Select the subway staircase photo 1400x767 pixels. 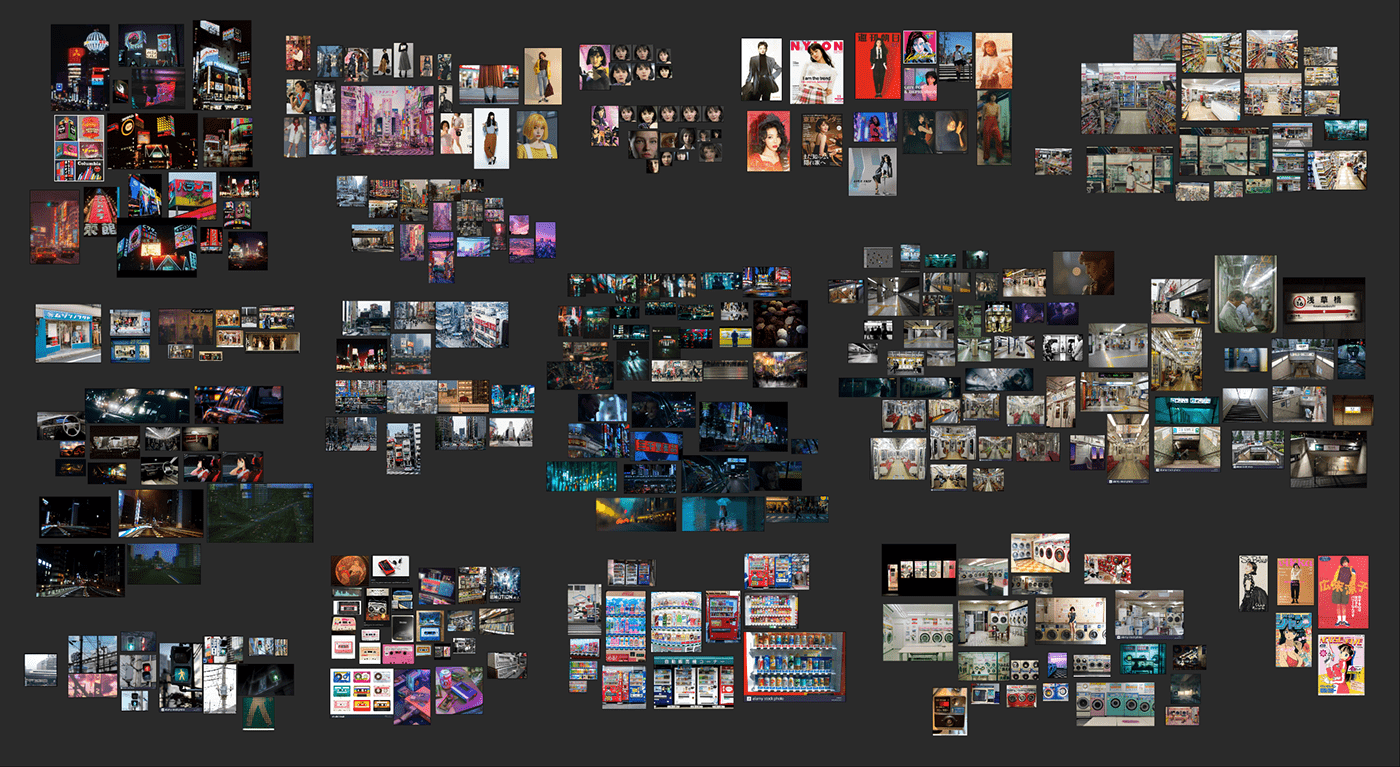tap(1244, 404)
